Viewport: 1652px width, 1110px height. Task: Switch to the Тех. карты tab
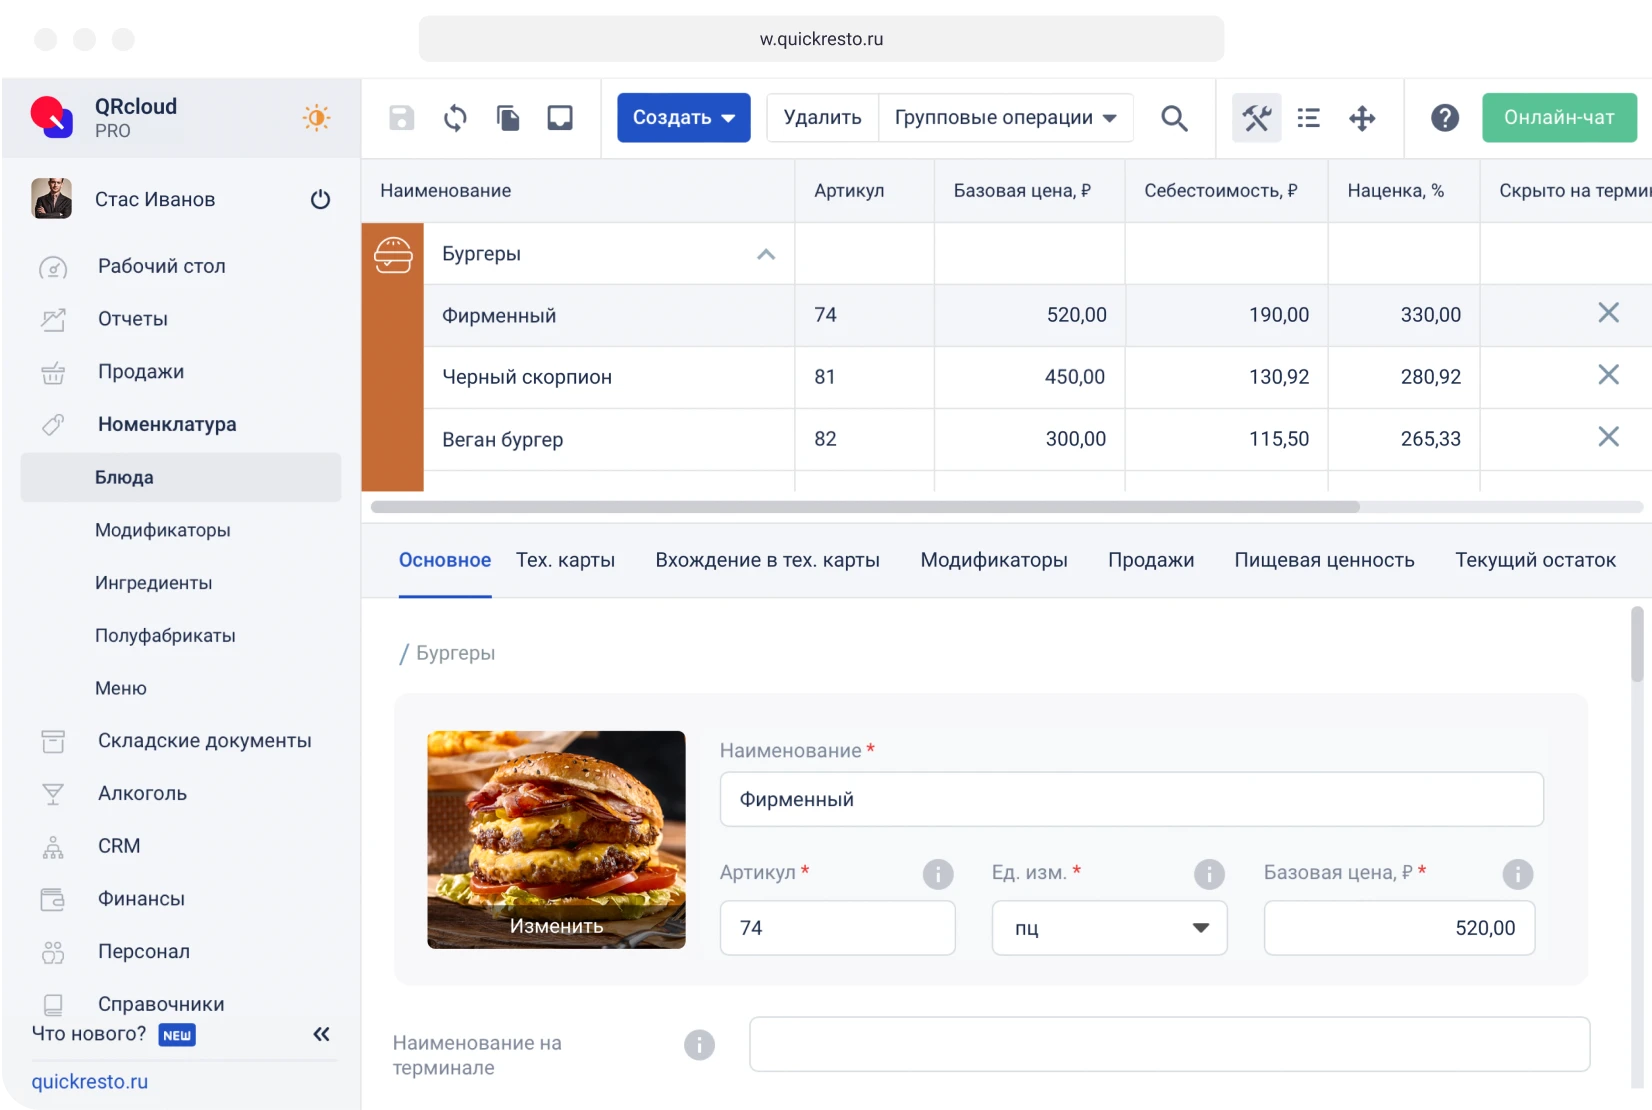click(x=565, y=560)
